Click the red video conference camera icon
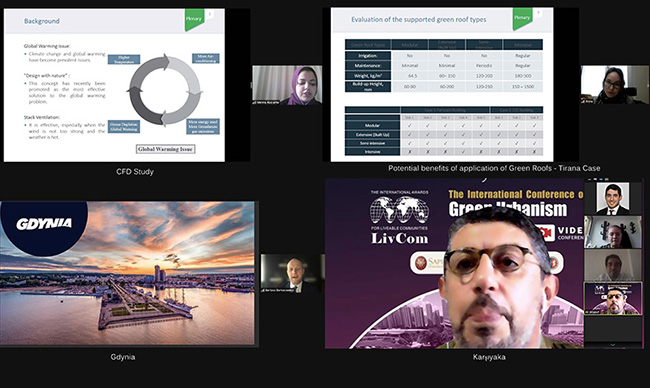The height and width of the screenshot is (388, 650). click(x=547, y=233)
